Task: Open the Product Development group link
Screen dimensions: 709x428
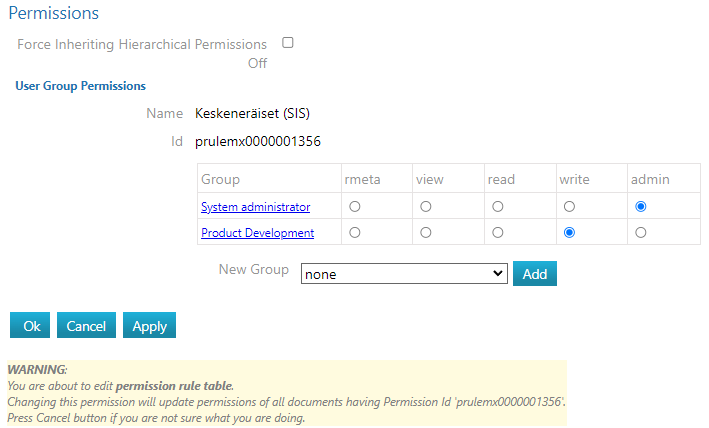Action: tap(257, 233)
